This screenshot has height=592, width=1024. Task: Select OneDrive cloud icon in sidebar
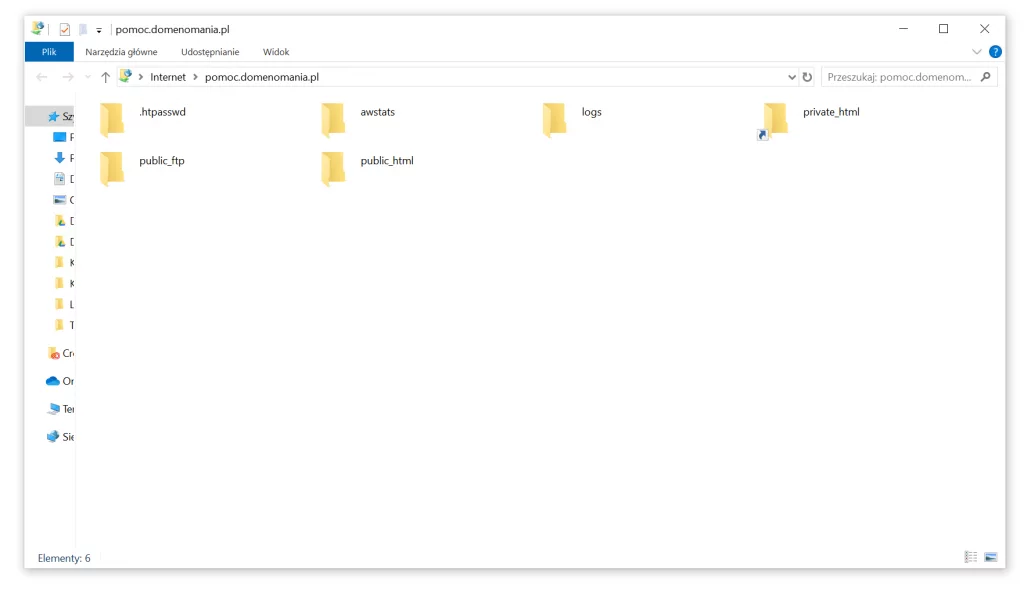[53, 381]
